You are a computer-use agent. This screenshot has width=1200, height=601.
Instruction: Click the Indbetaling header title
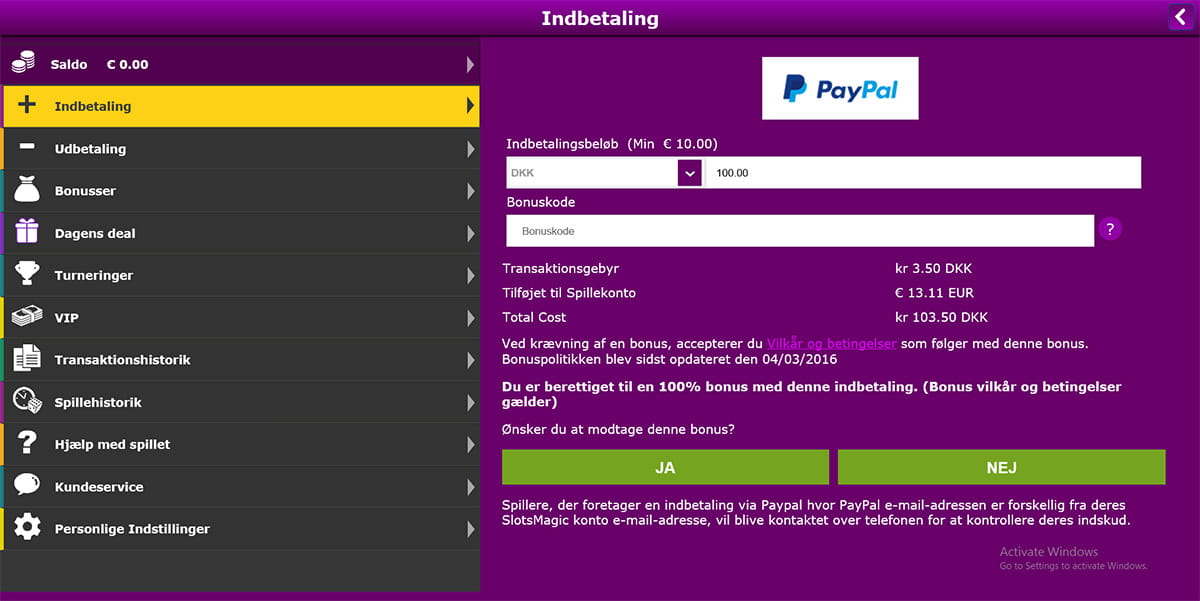[x=600, y=18]
